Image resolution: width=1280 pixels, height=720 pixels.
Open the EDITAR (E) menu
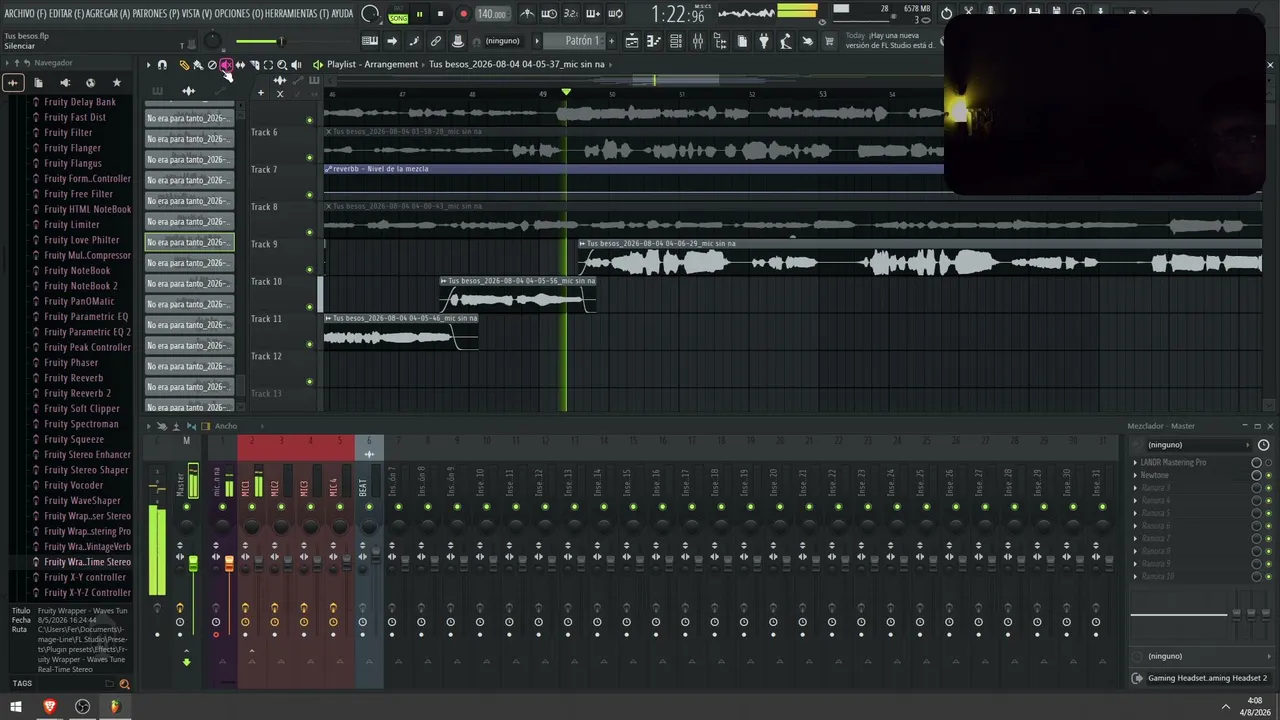(67, 14)
